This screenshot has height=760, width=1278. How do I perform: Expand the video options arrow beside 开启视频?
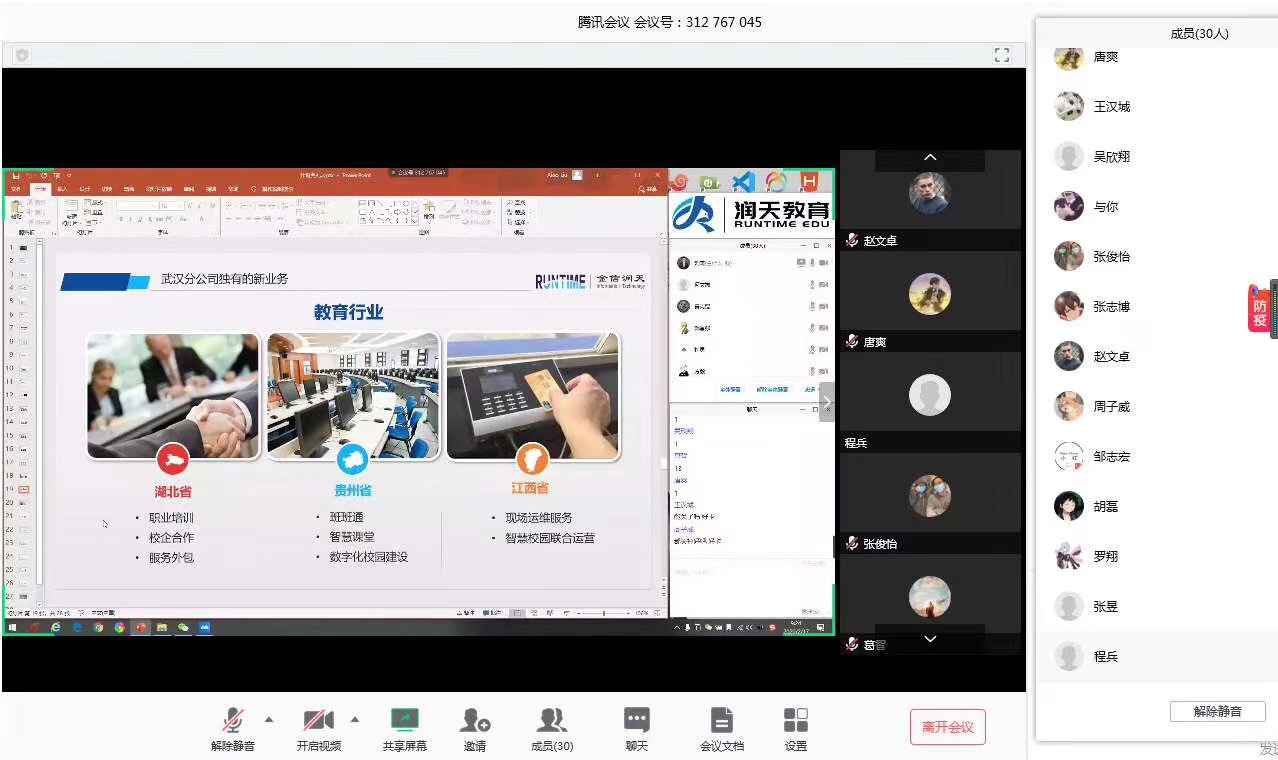(x=354, y=719)
